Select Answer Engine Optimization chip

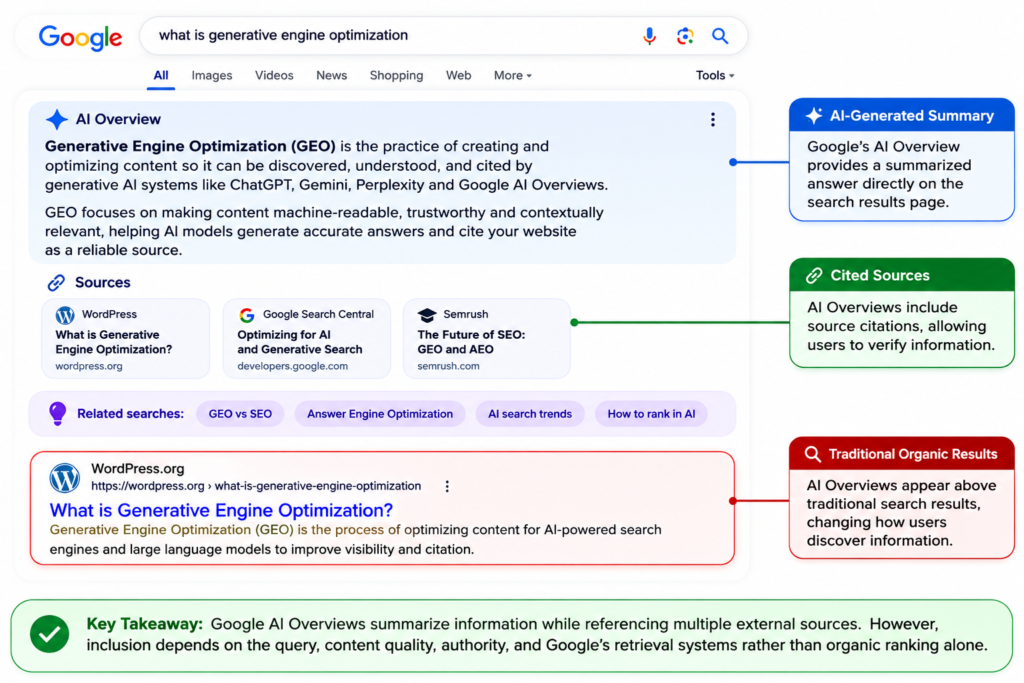point(380,414)
